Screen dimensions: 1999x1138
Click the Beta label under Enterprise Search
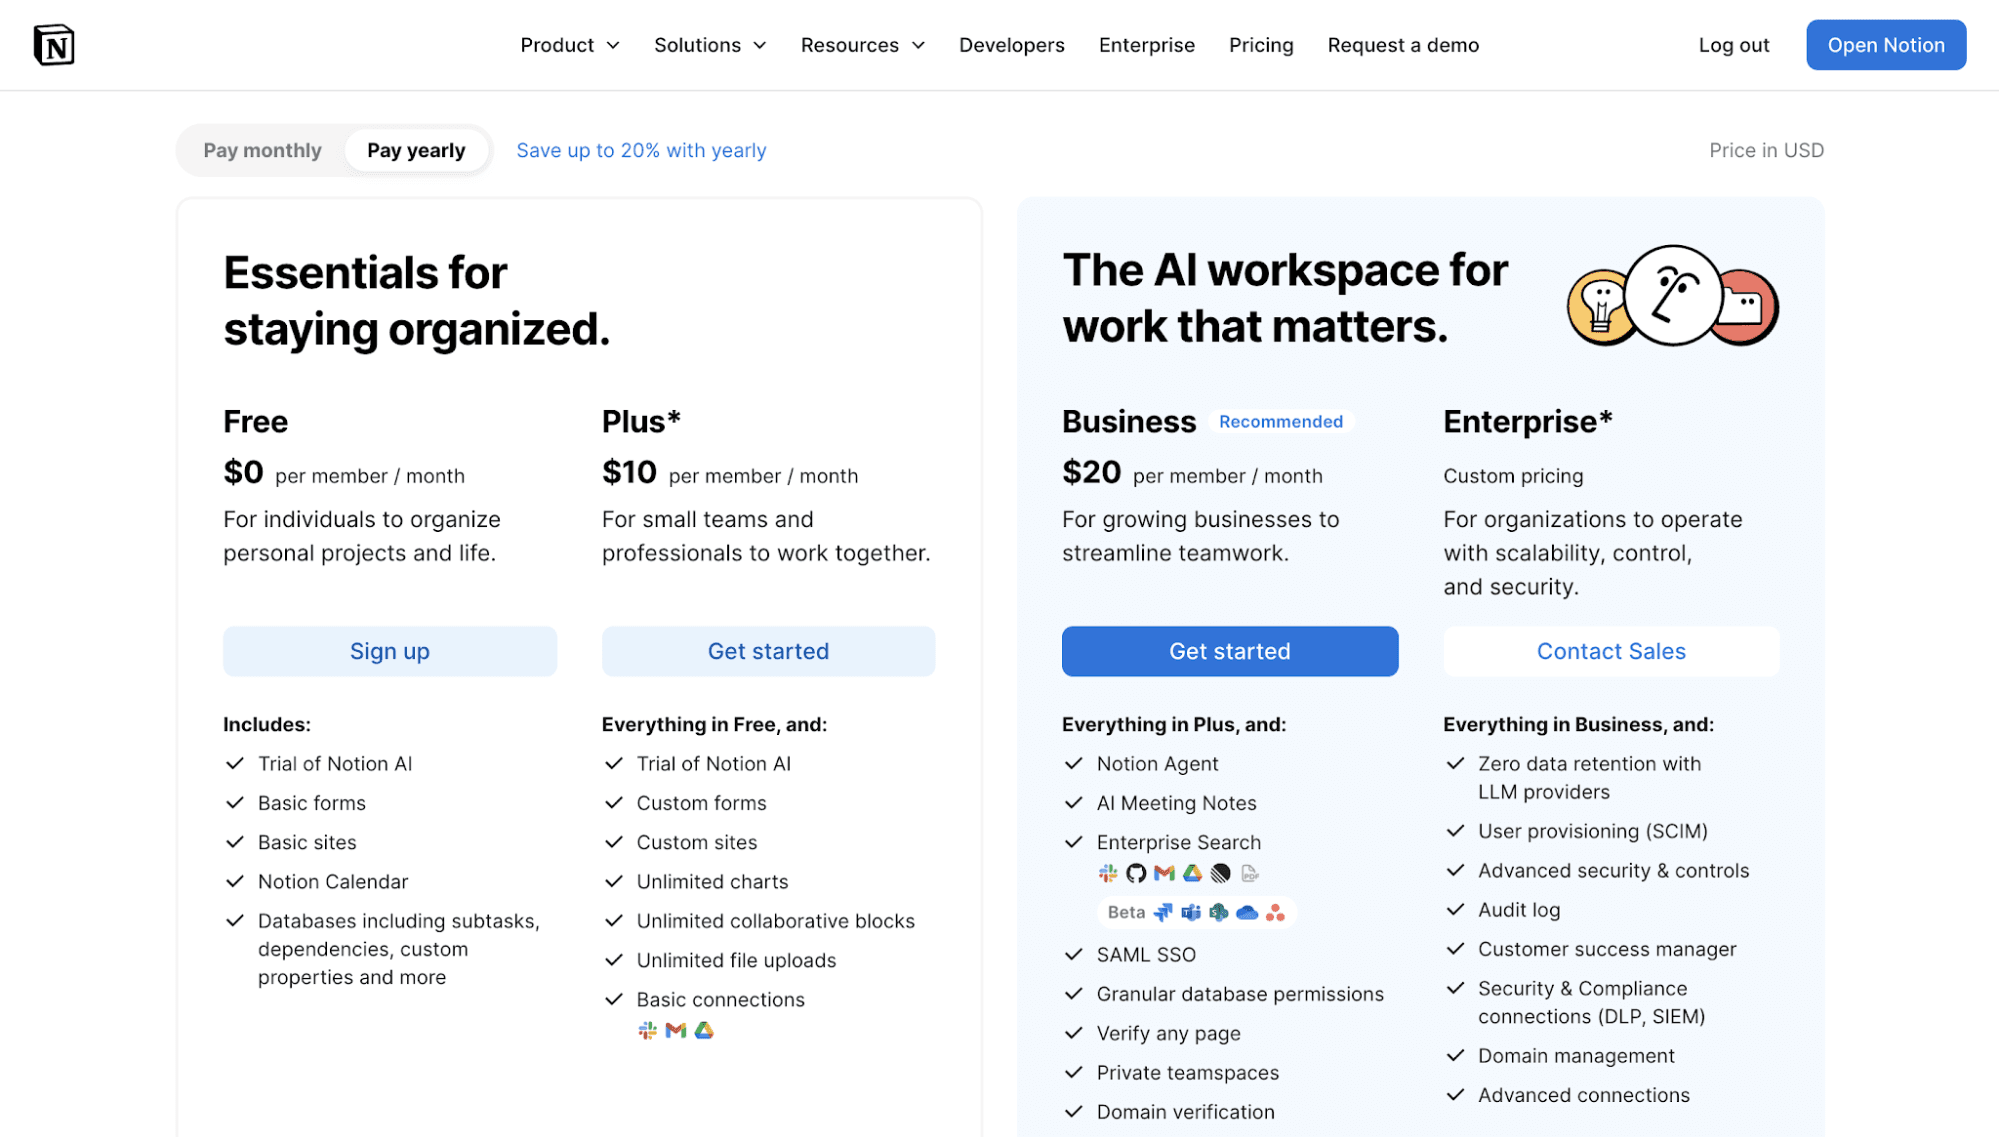click(1126, 913)
